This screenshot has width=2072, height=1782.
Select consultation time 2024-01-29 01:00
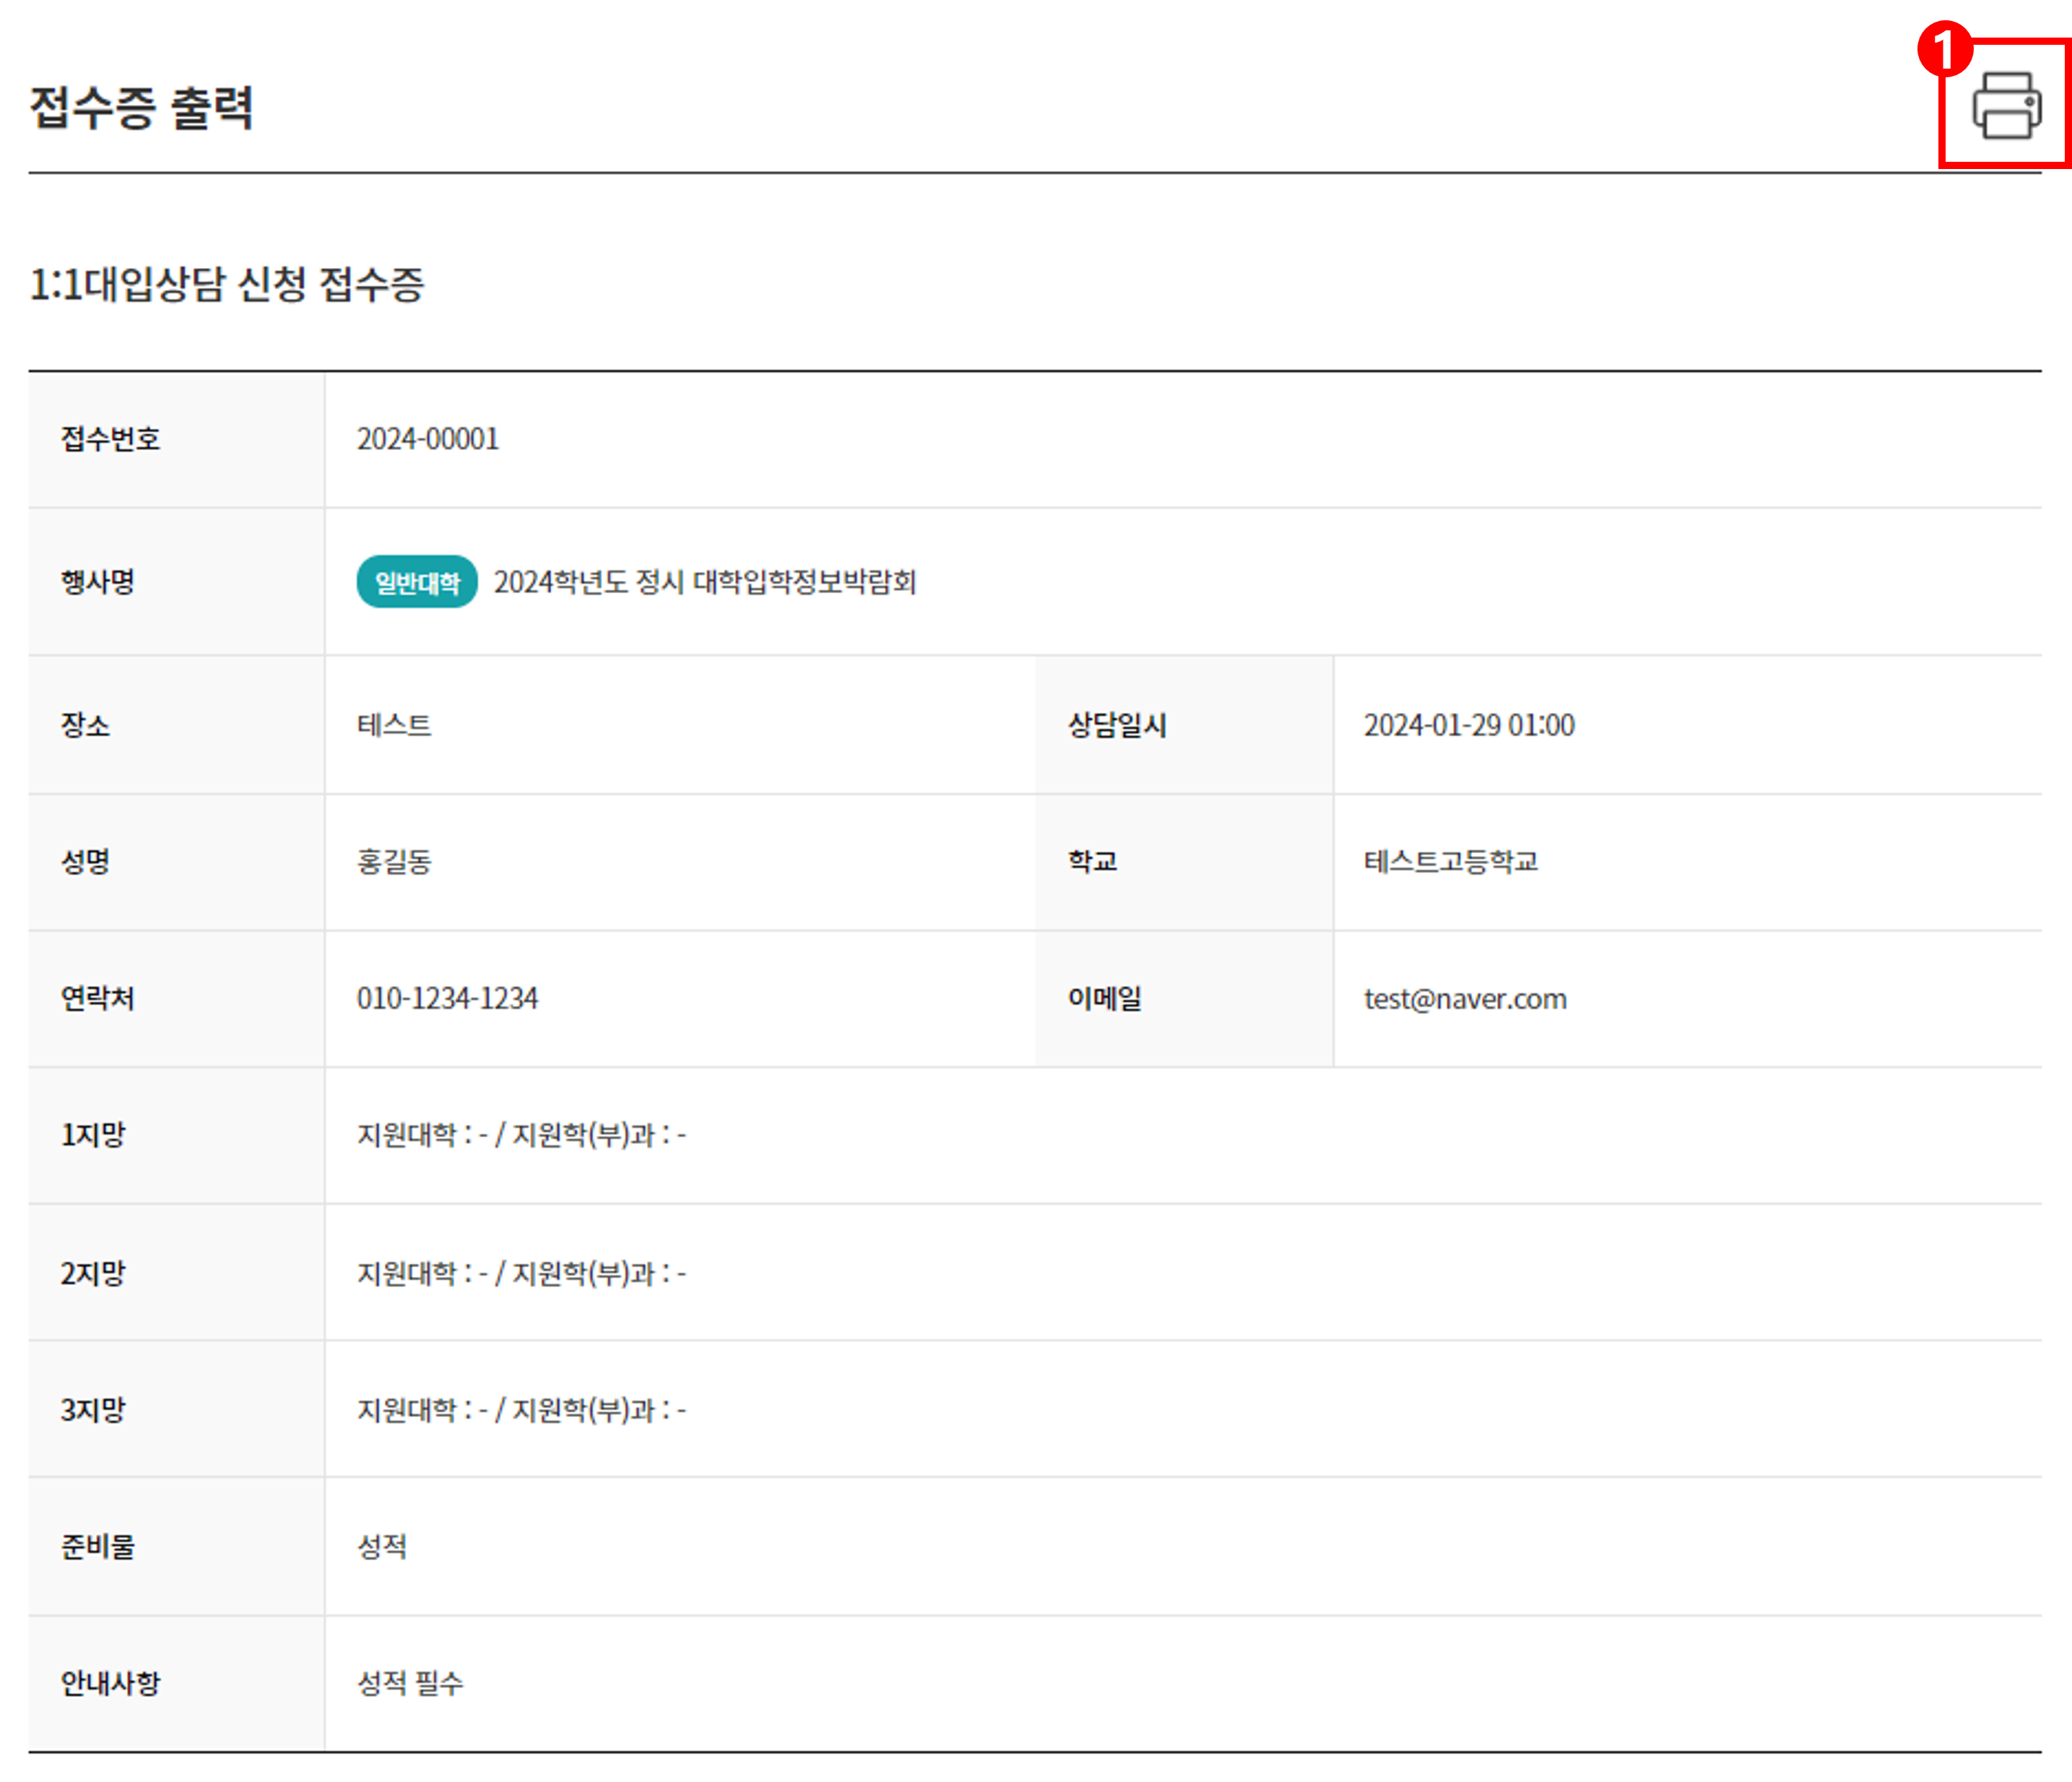click(x=1469, y=725)
